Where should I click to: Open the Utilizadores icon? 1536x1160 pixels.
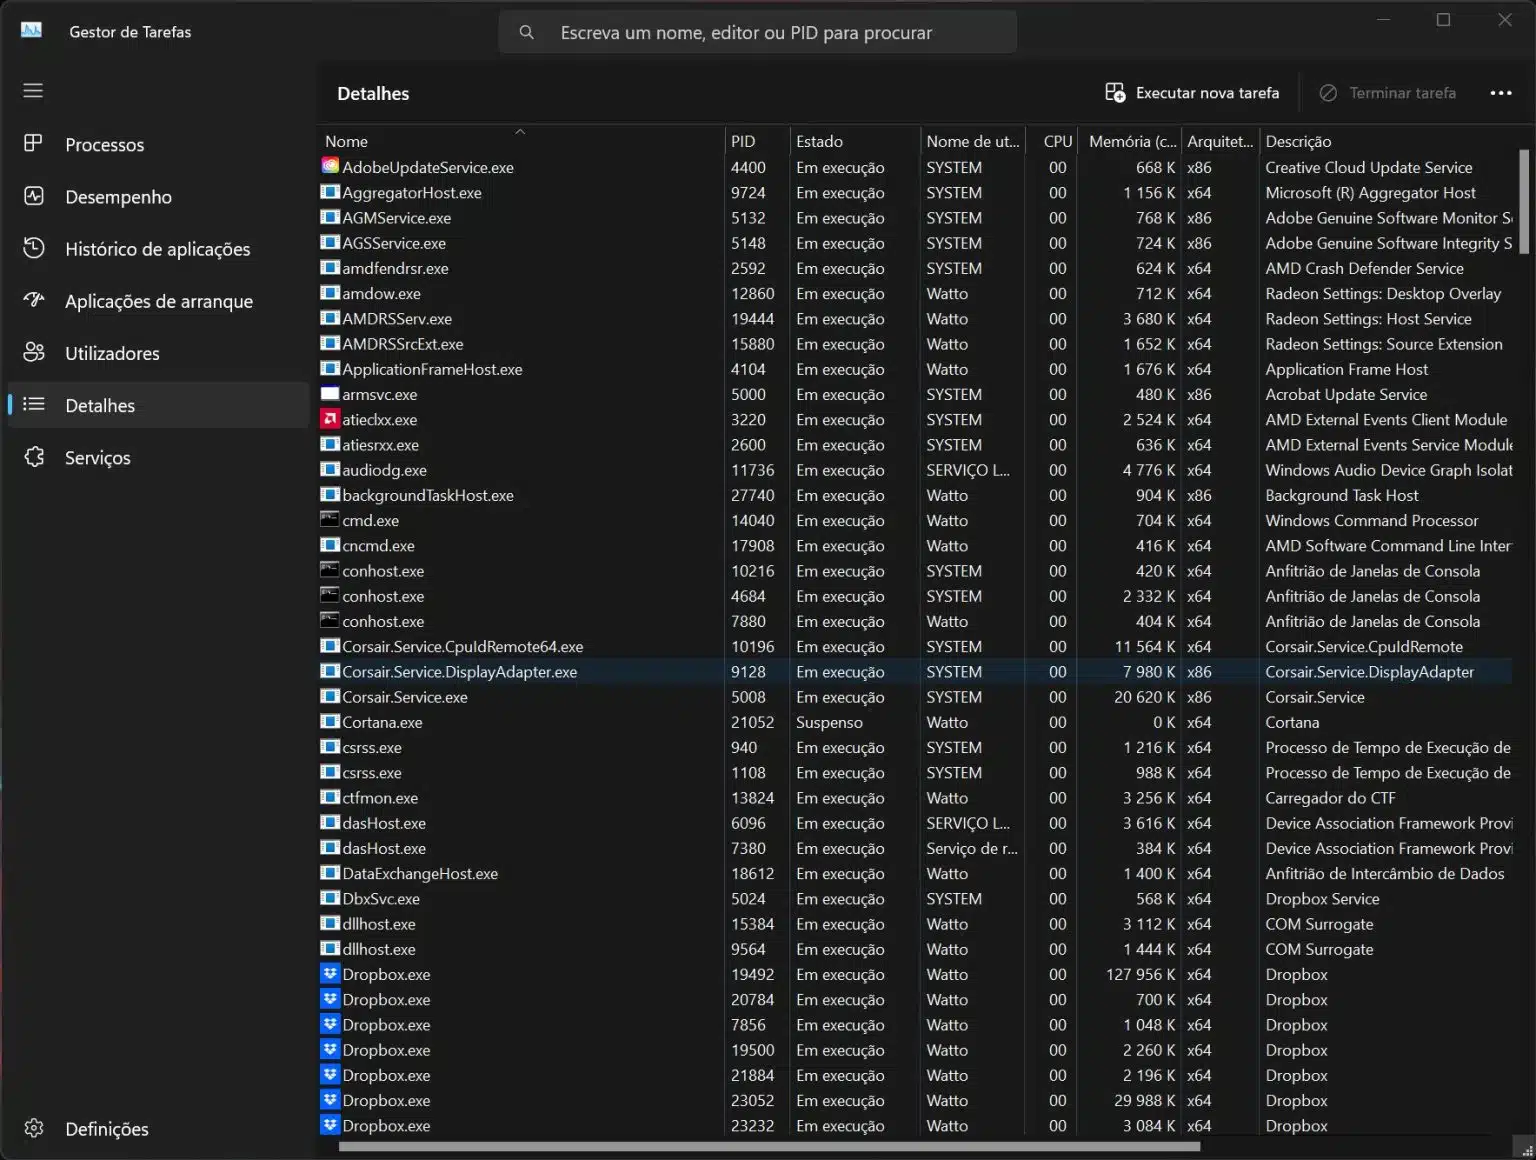tap(33, 352)
